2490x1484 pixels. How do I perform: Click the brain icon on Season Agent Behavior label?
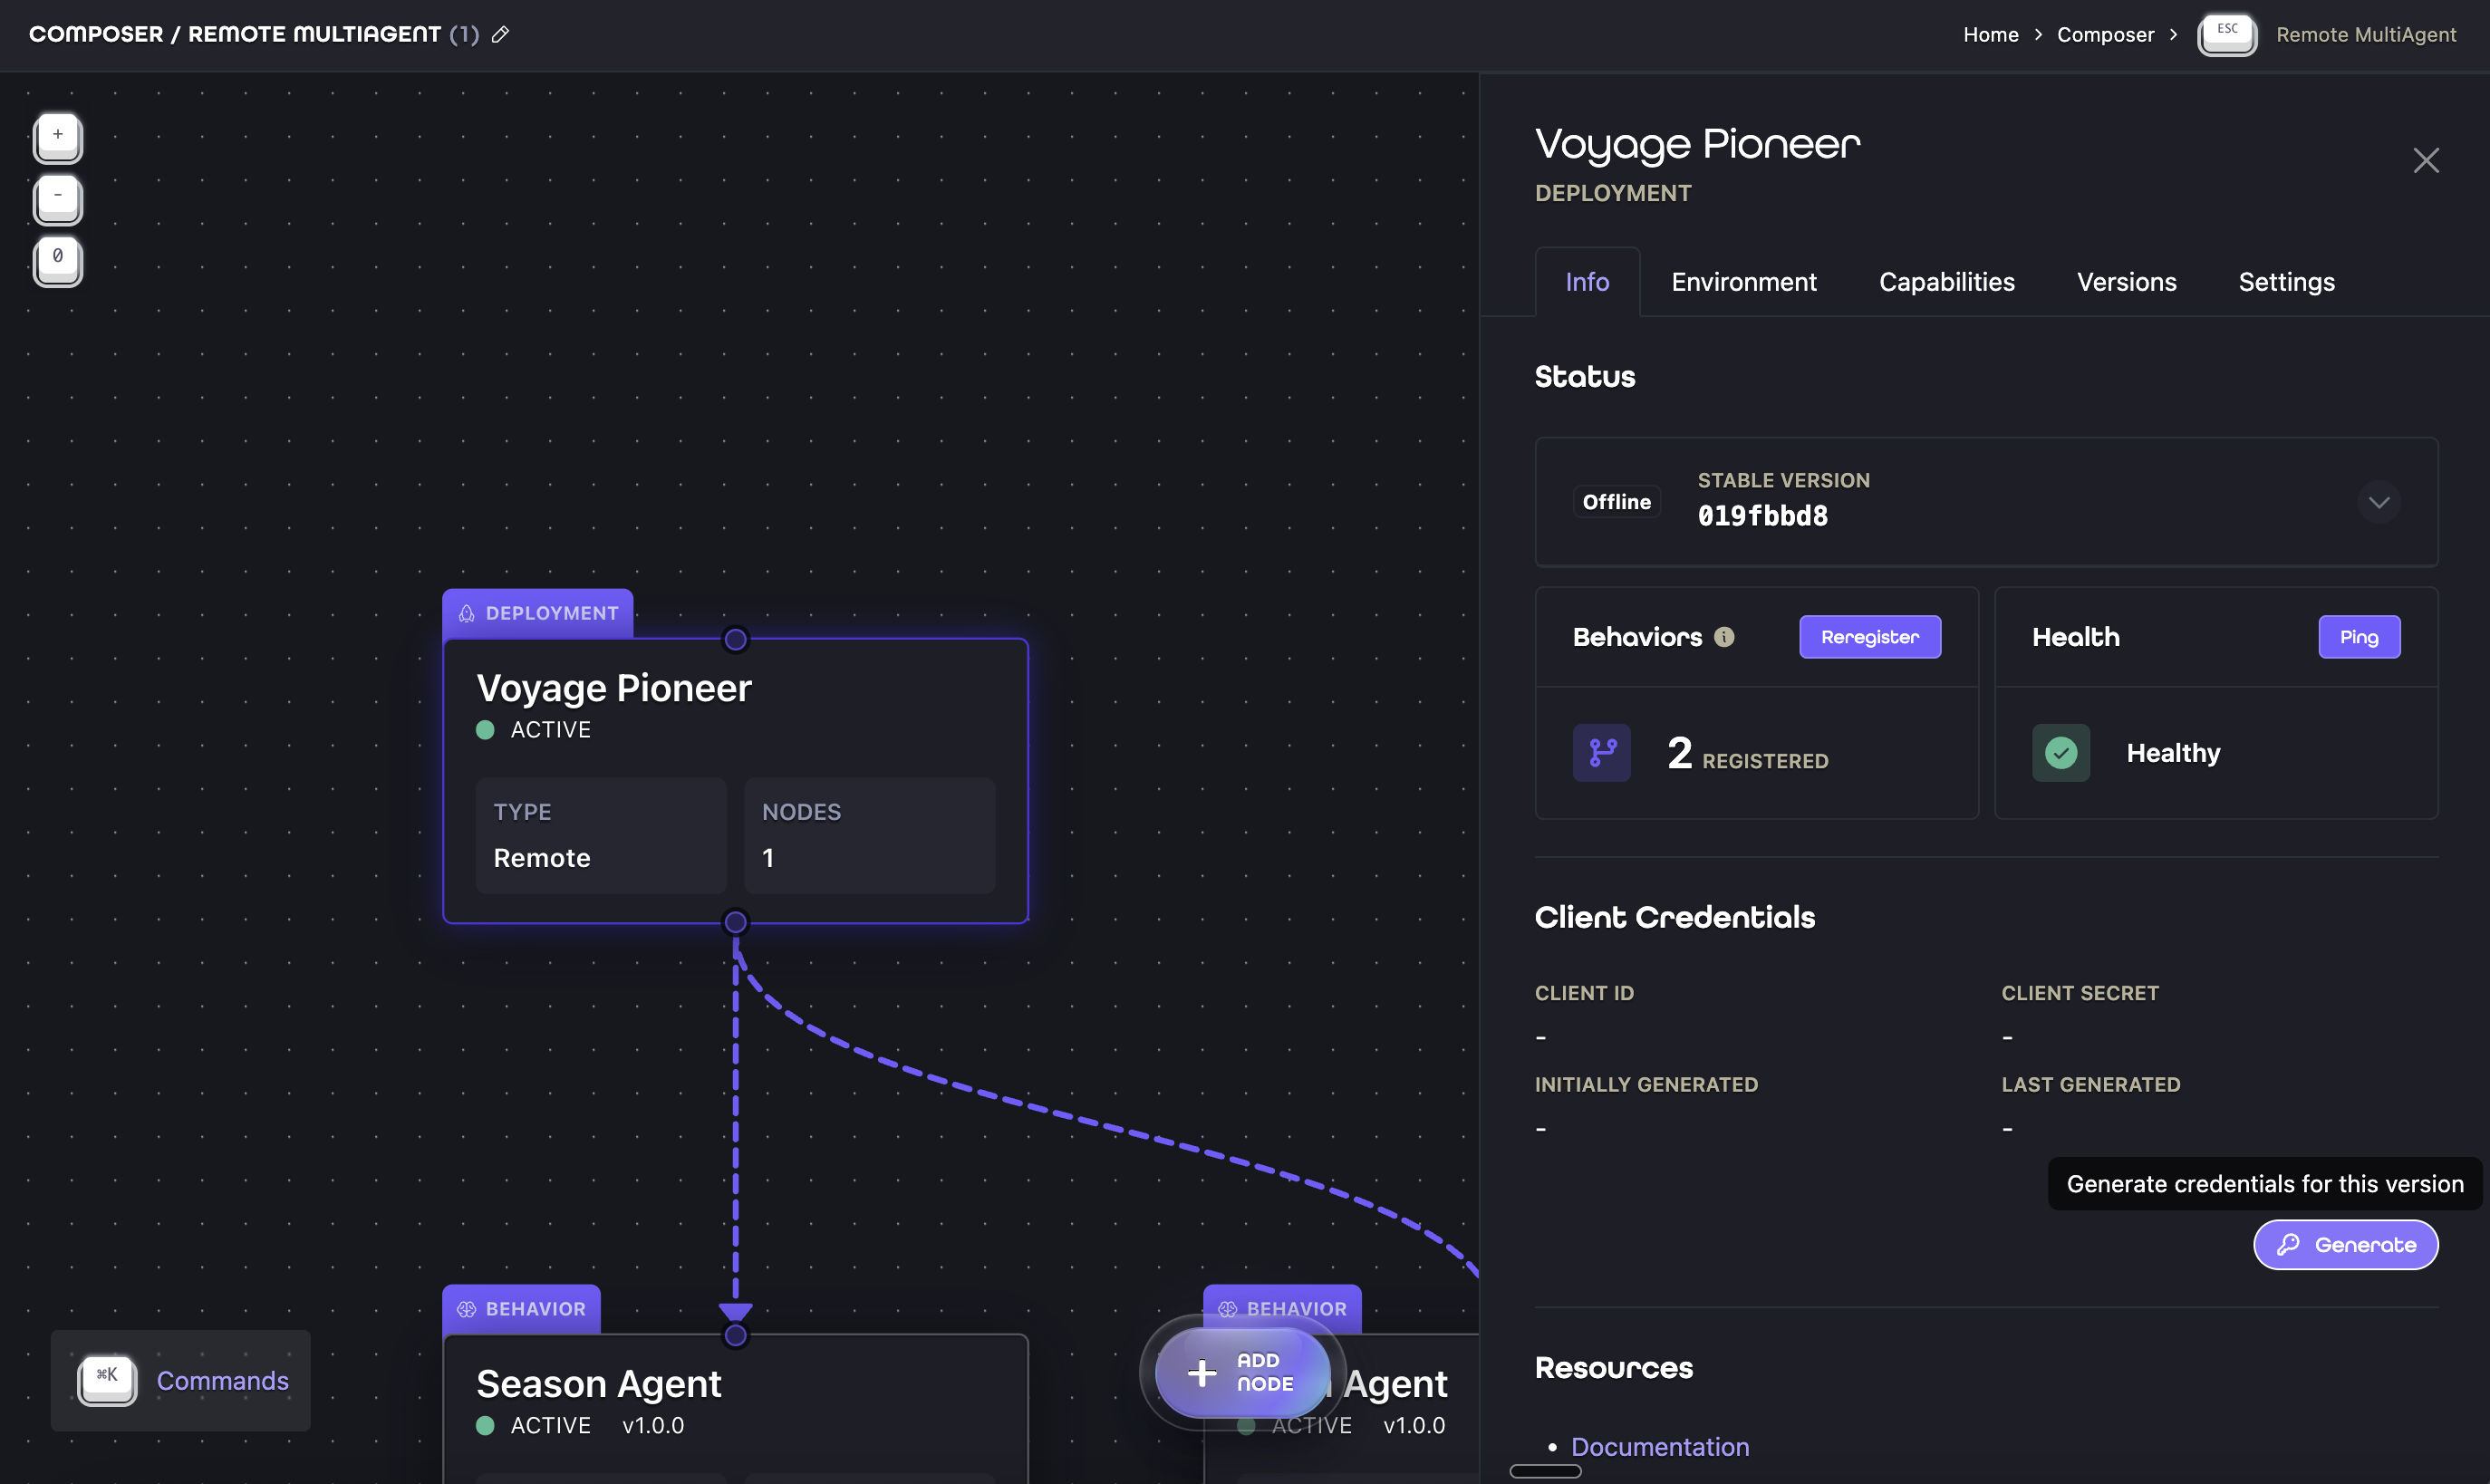(x=466, y=1309)
